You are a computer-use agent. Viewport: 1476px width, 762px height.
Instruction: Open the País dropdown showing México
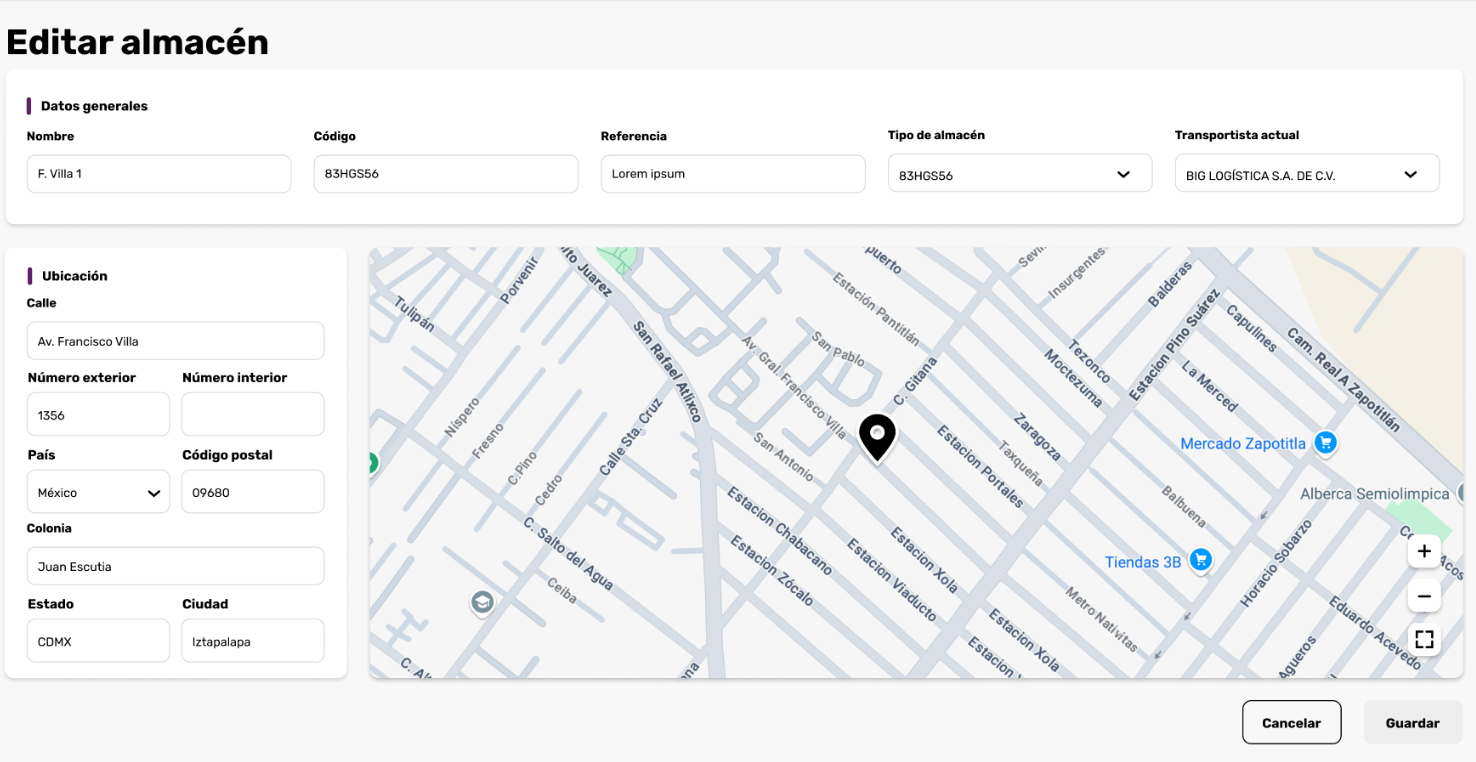[x=98, y=492]
